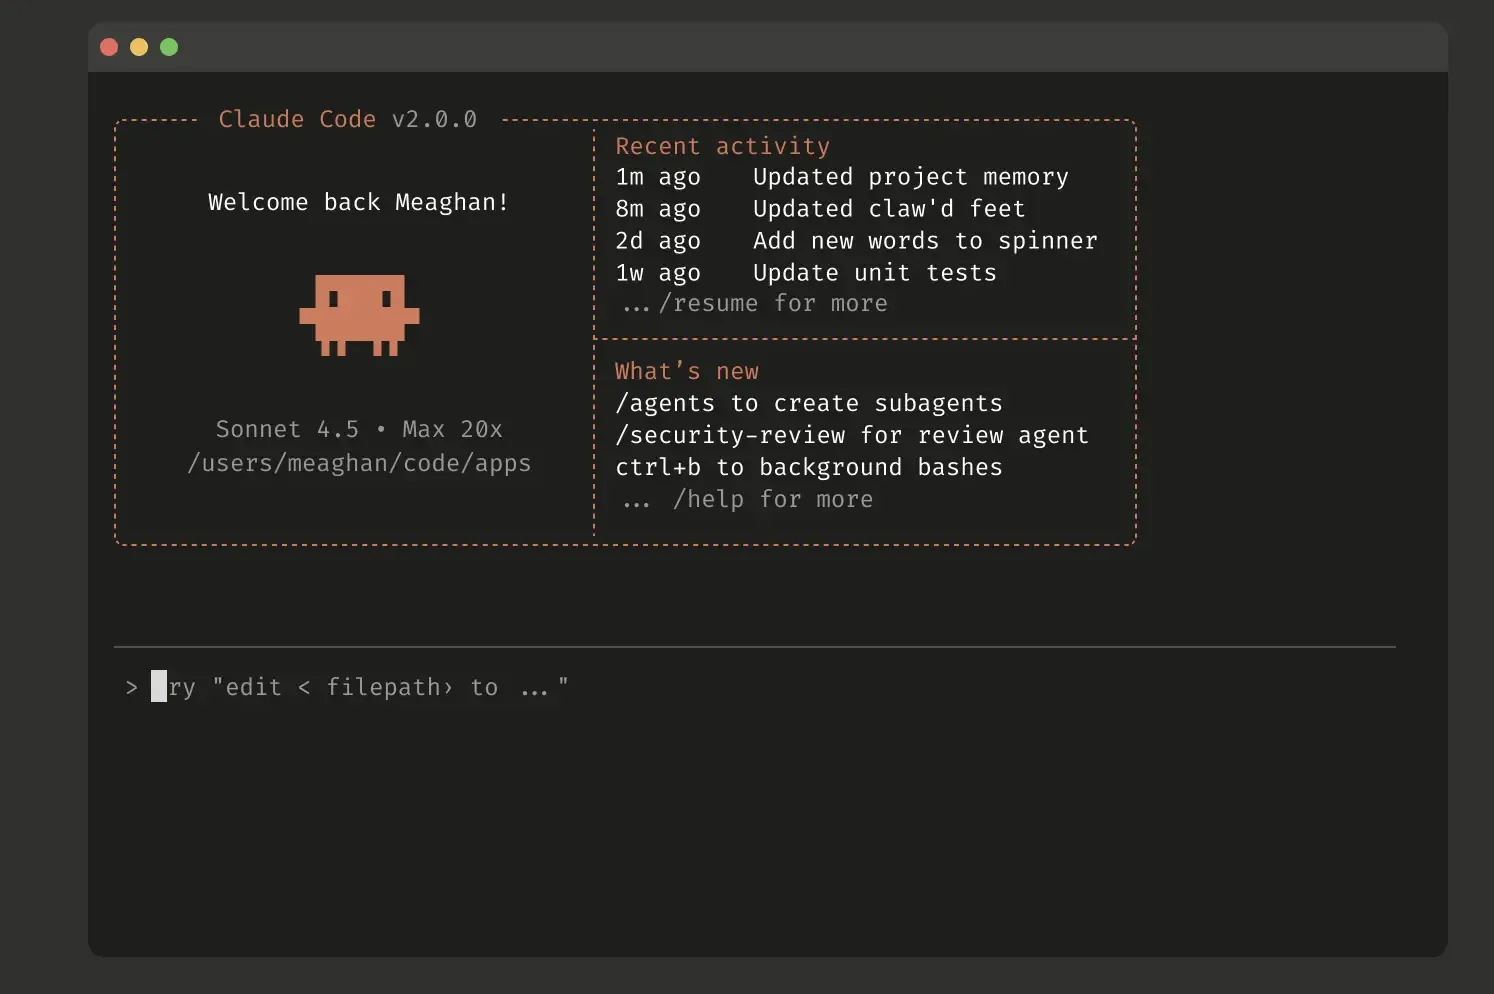Click the green maximize window button

(169, 47)
